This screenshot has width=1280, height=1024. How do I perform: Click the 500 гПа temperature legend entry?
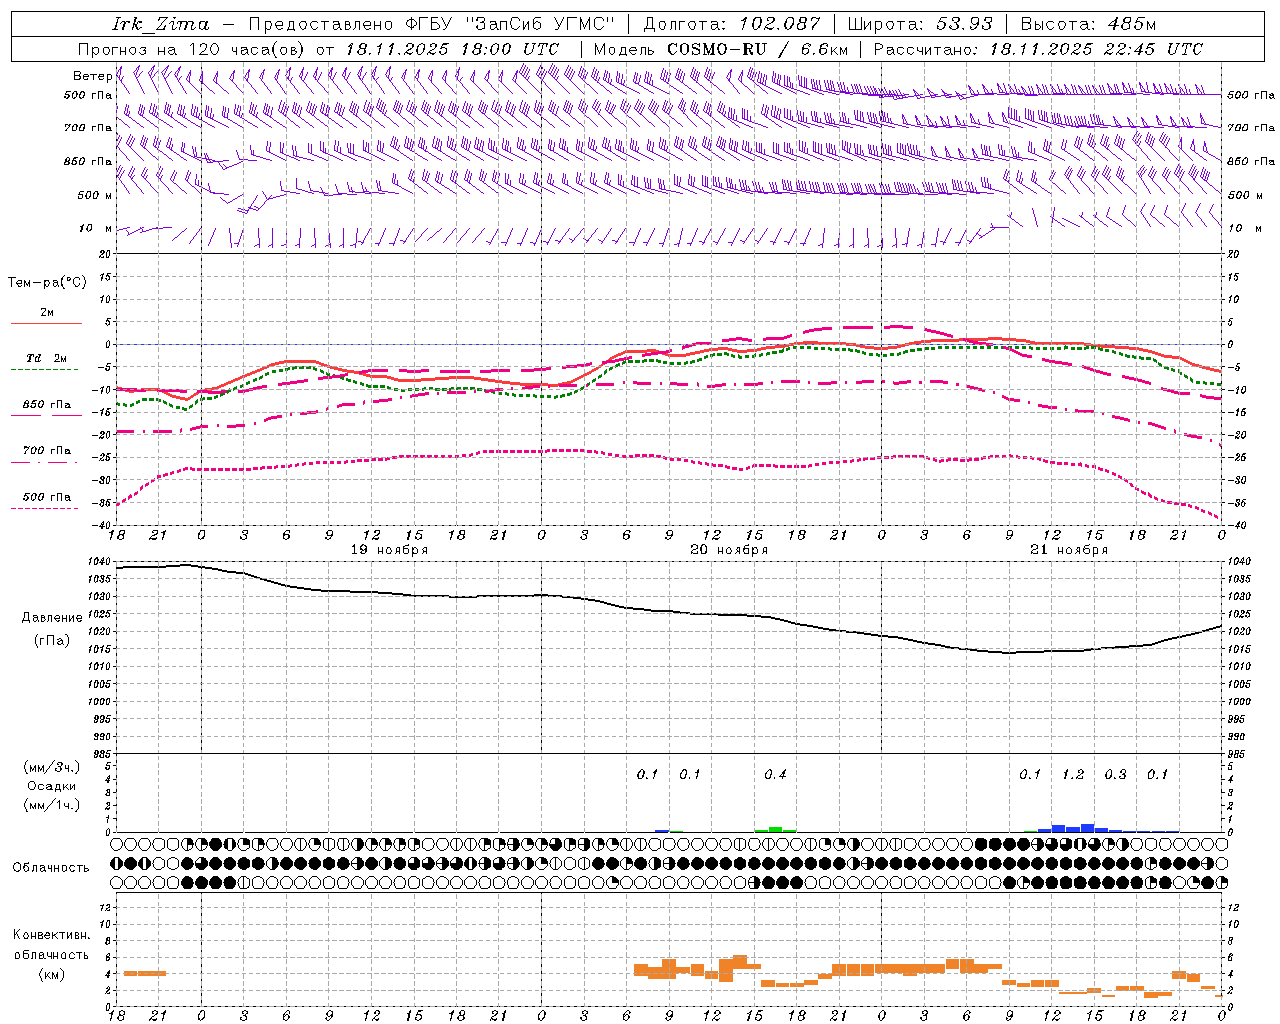pyautogui.click(x=47, y=497)
